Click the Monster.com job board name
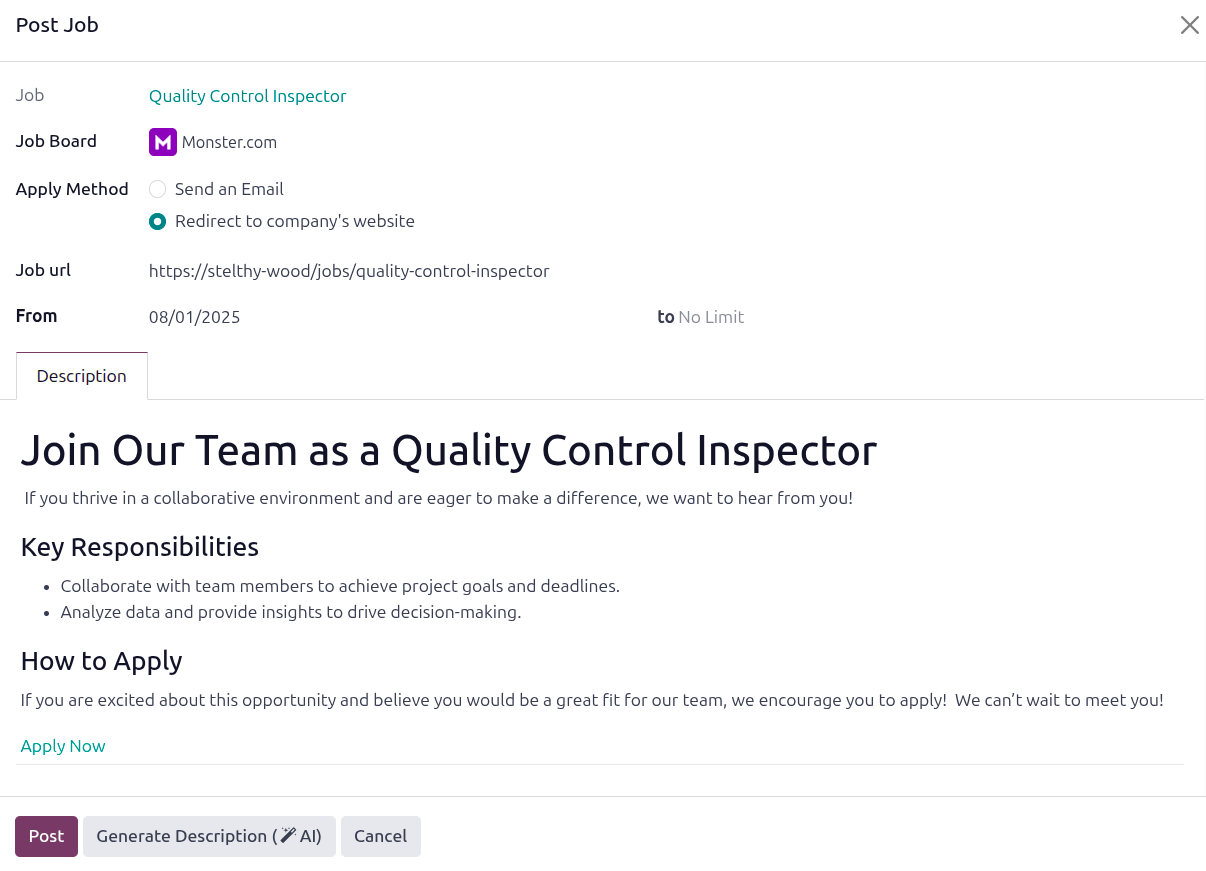The image size is (1206, 871). click(229, 142)
